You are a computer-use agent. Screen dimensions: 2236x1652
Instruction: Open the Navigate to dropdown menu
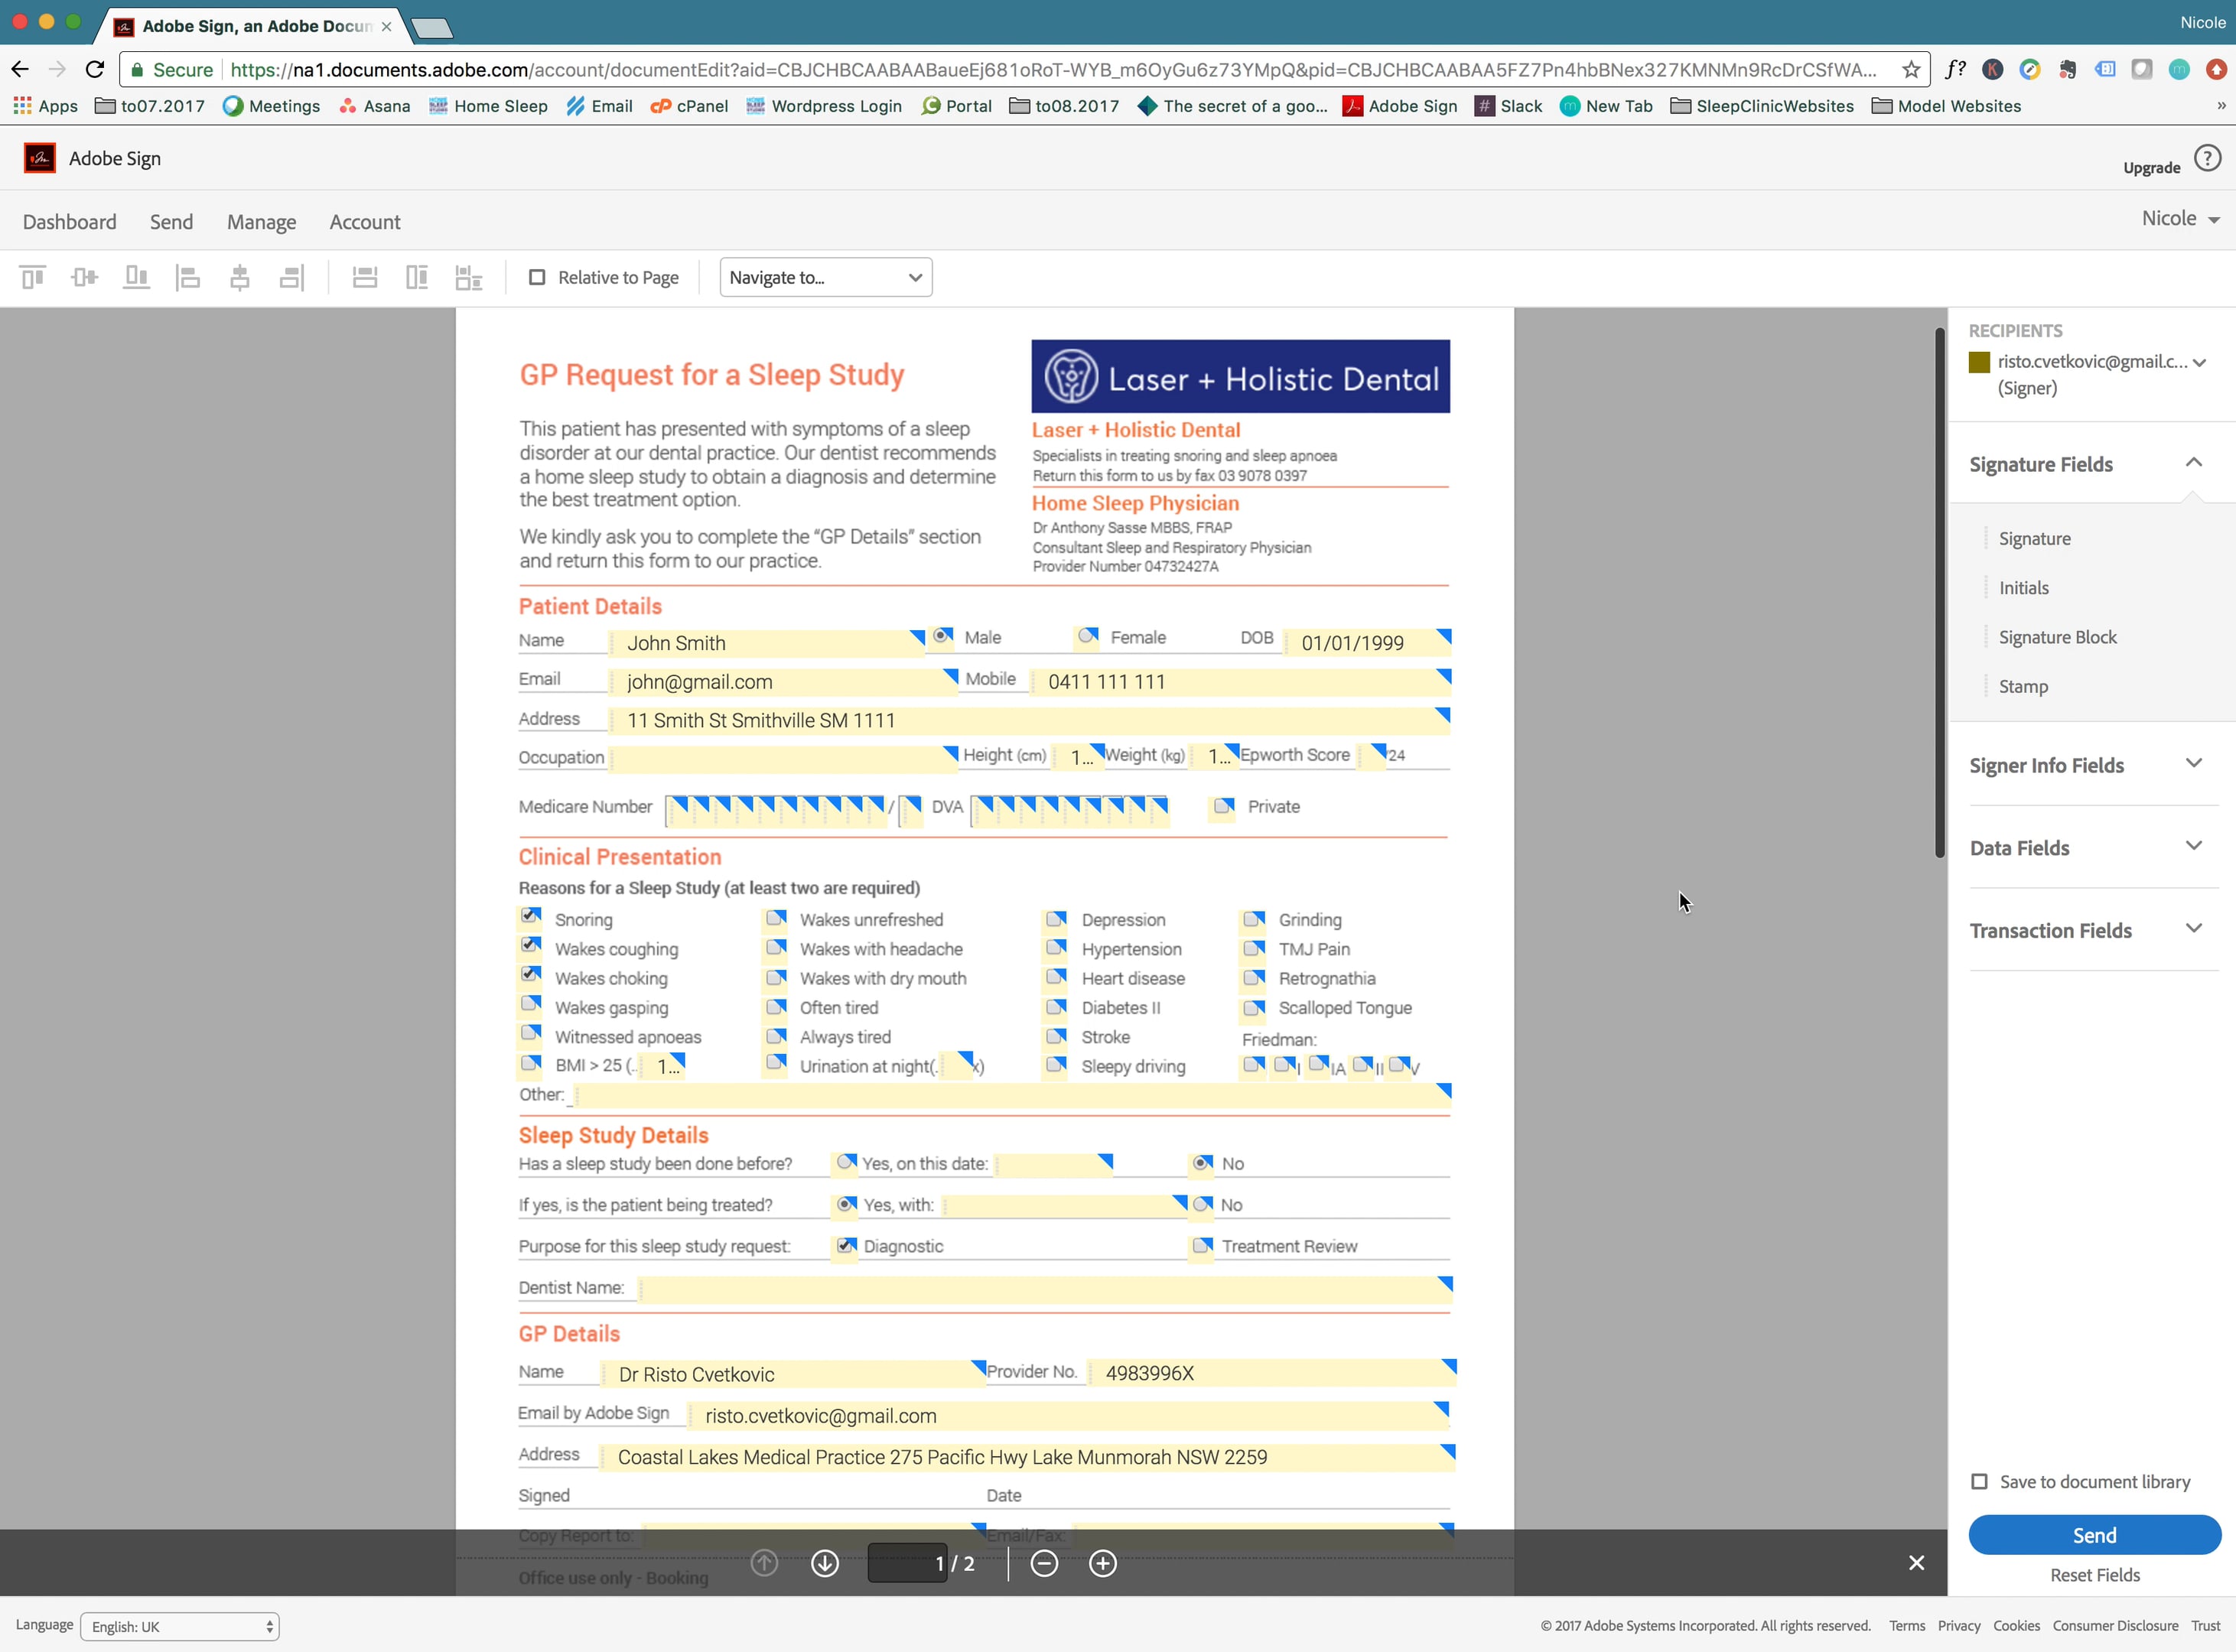(825, 278)
